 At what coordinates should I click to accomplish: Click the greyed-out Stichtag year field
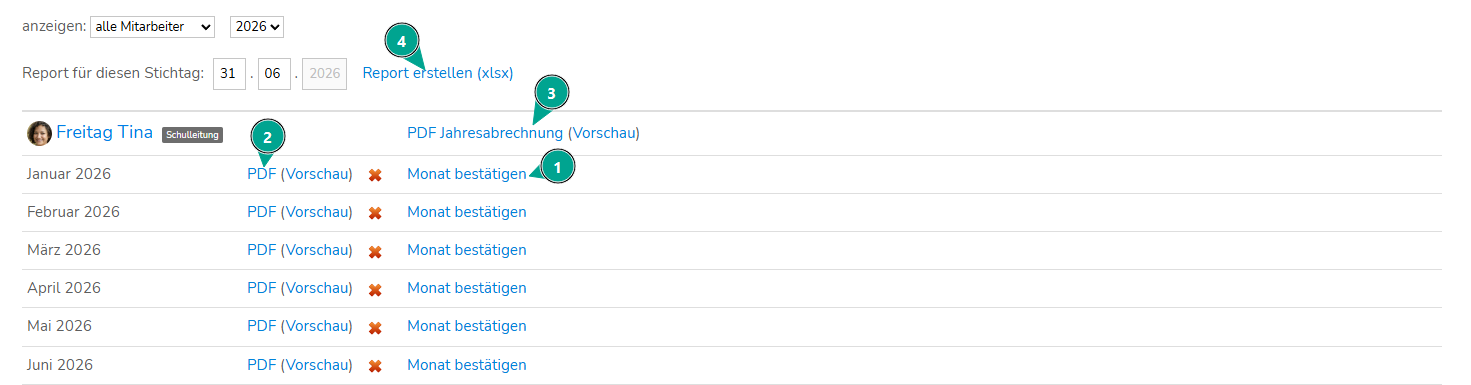(324, 74)
